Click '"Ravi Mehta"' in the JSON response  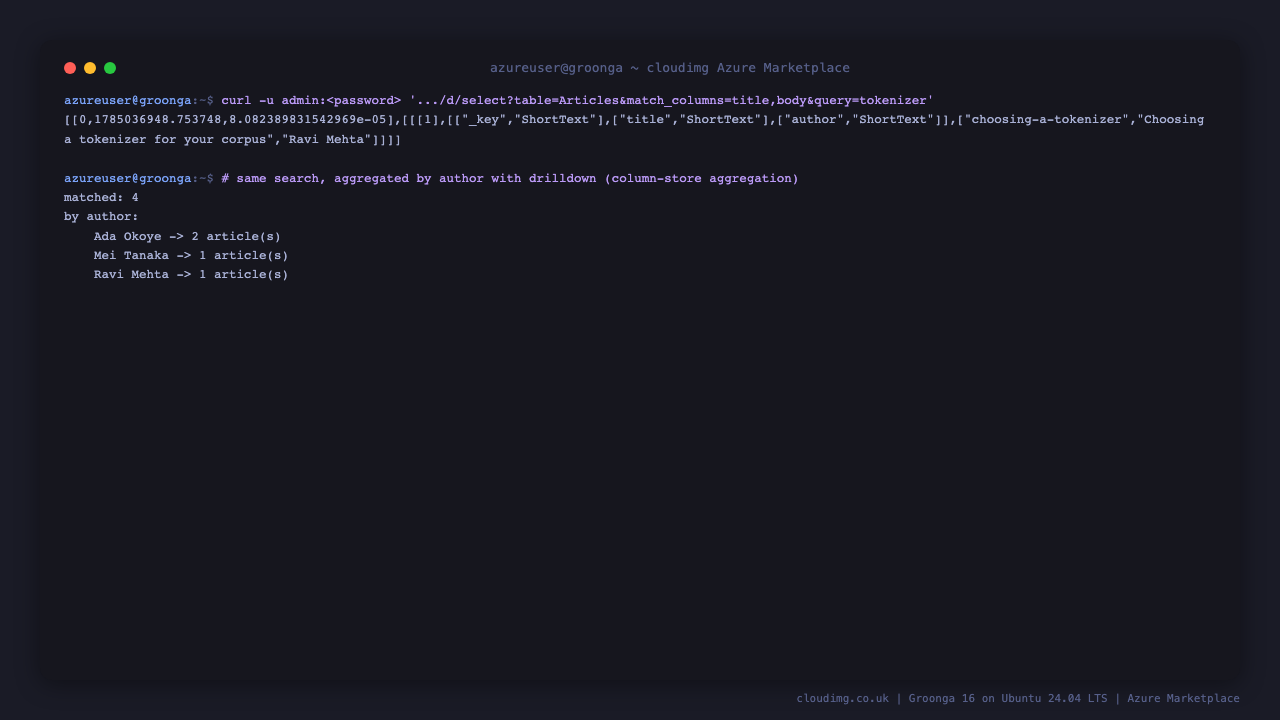(x=326, y=139)
